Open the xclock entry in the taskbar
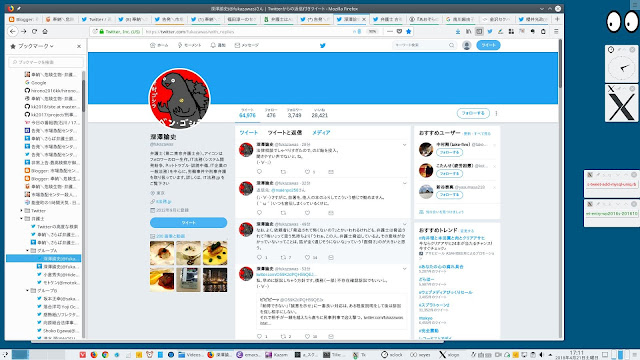Image resolution: width=640 pixels, height=360 pixels. (392, 355)
